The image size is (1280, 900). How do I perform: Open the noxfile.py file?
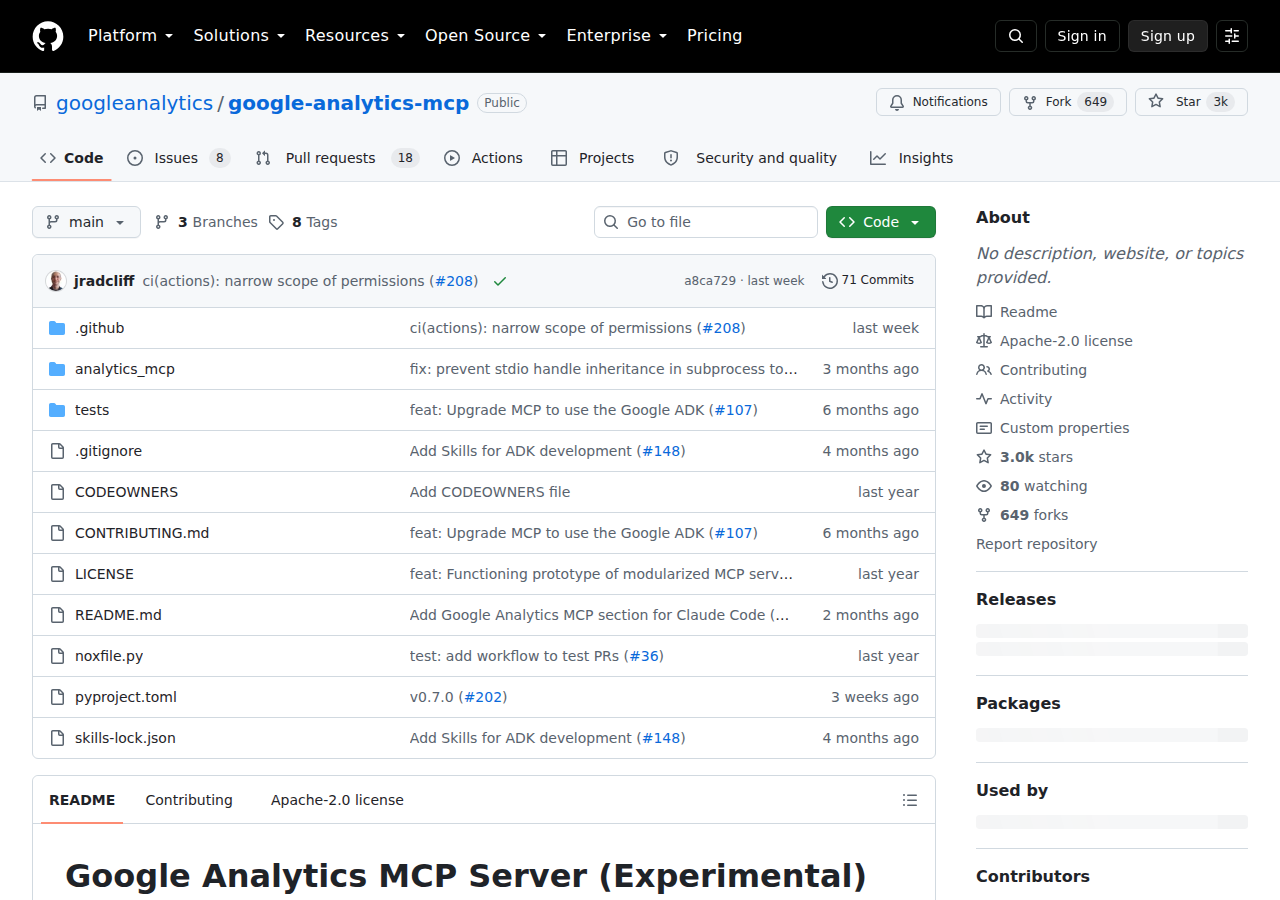point(109,656)
